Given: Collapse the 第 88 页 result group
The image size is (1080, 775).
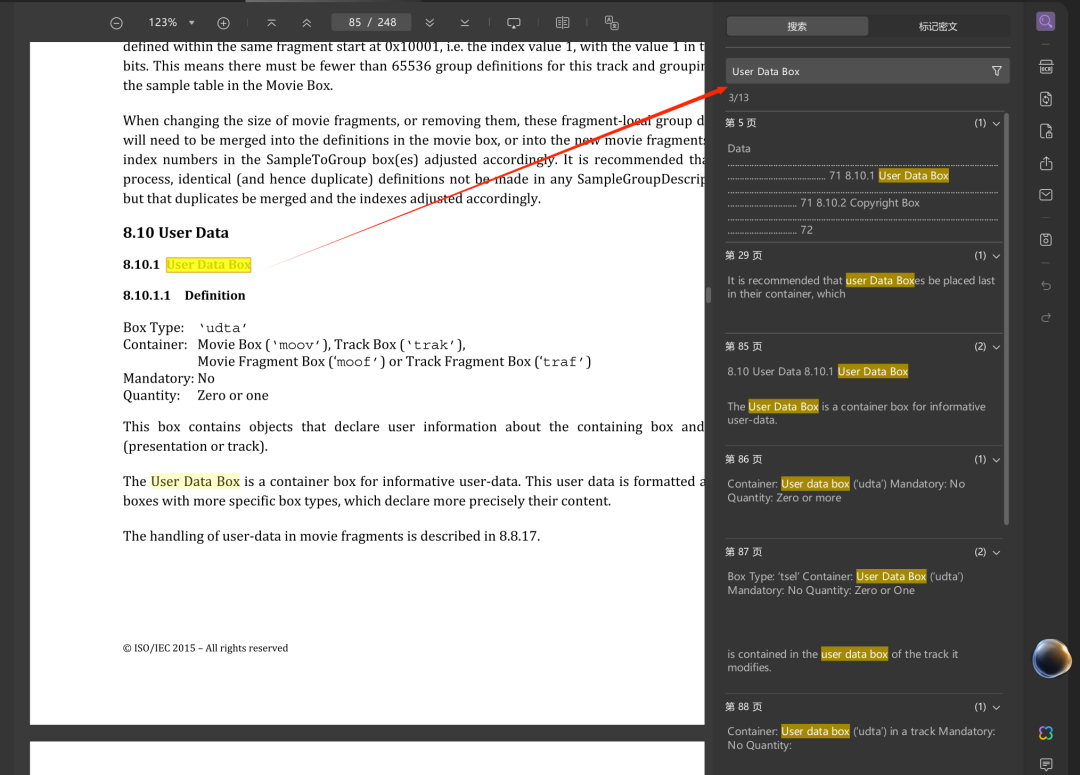Looking at the screenshot, I should [996, 707].
